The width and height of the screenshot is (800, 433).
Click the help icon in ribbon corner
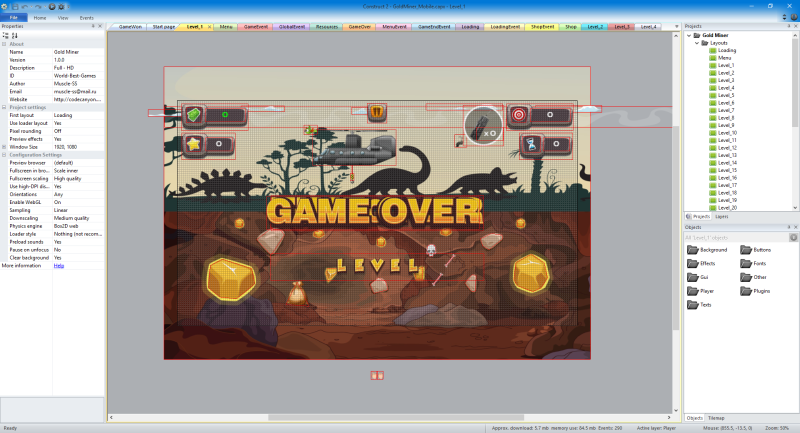point(794,17)
